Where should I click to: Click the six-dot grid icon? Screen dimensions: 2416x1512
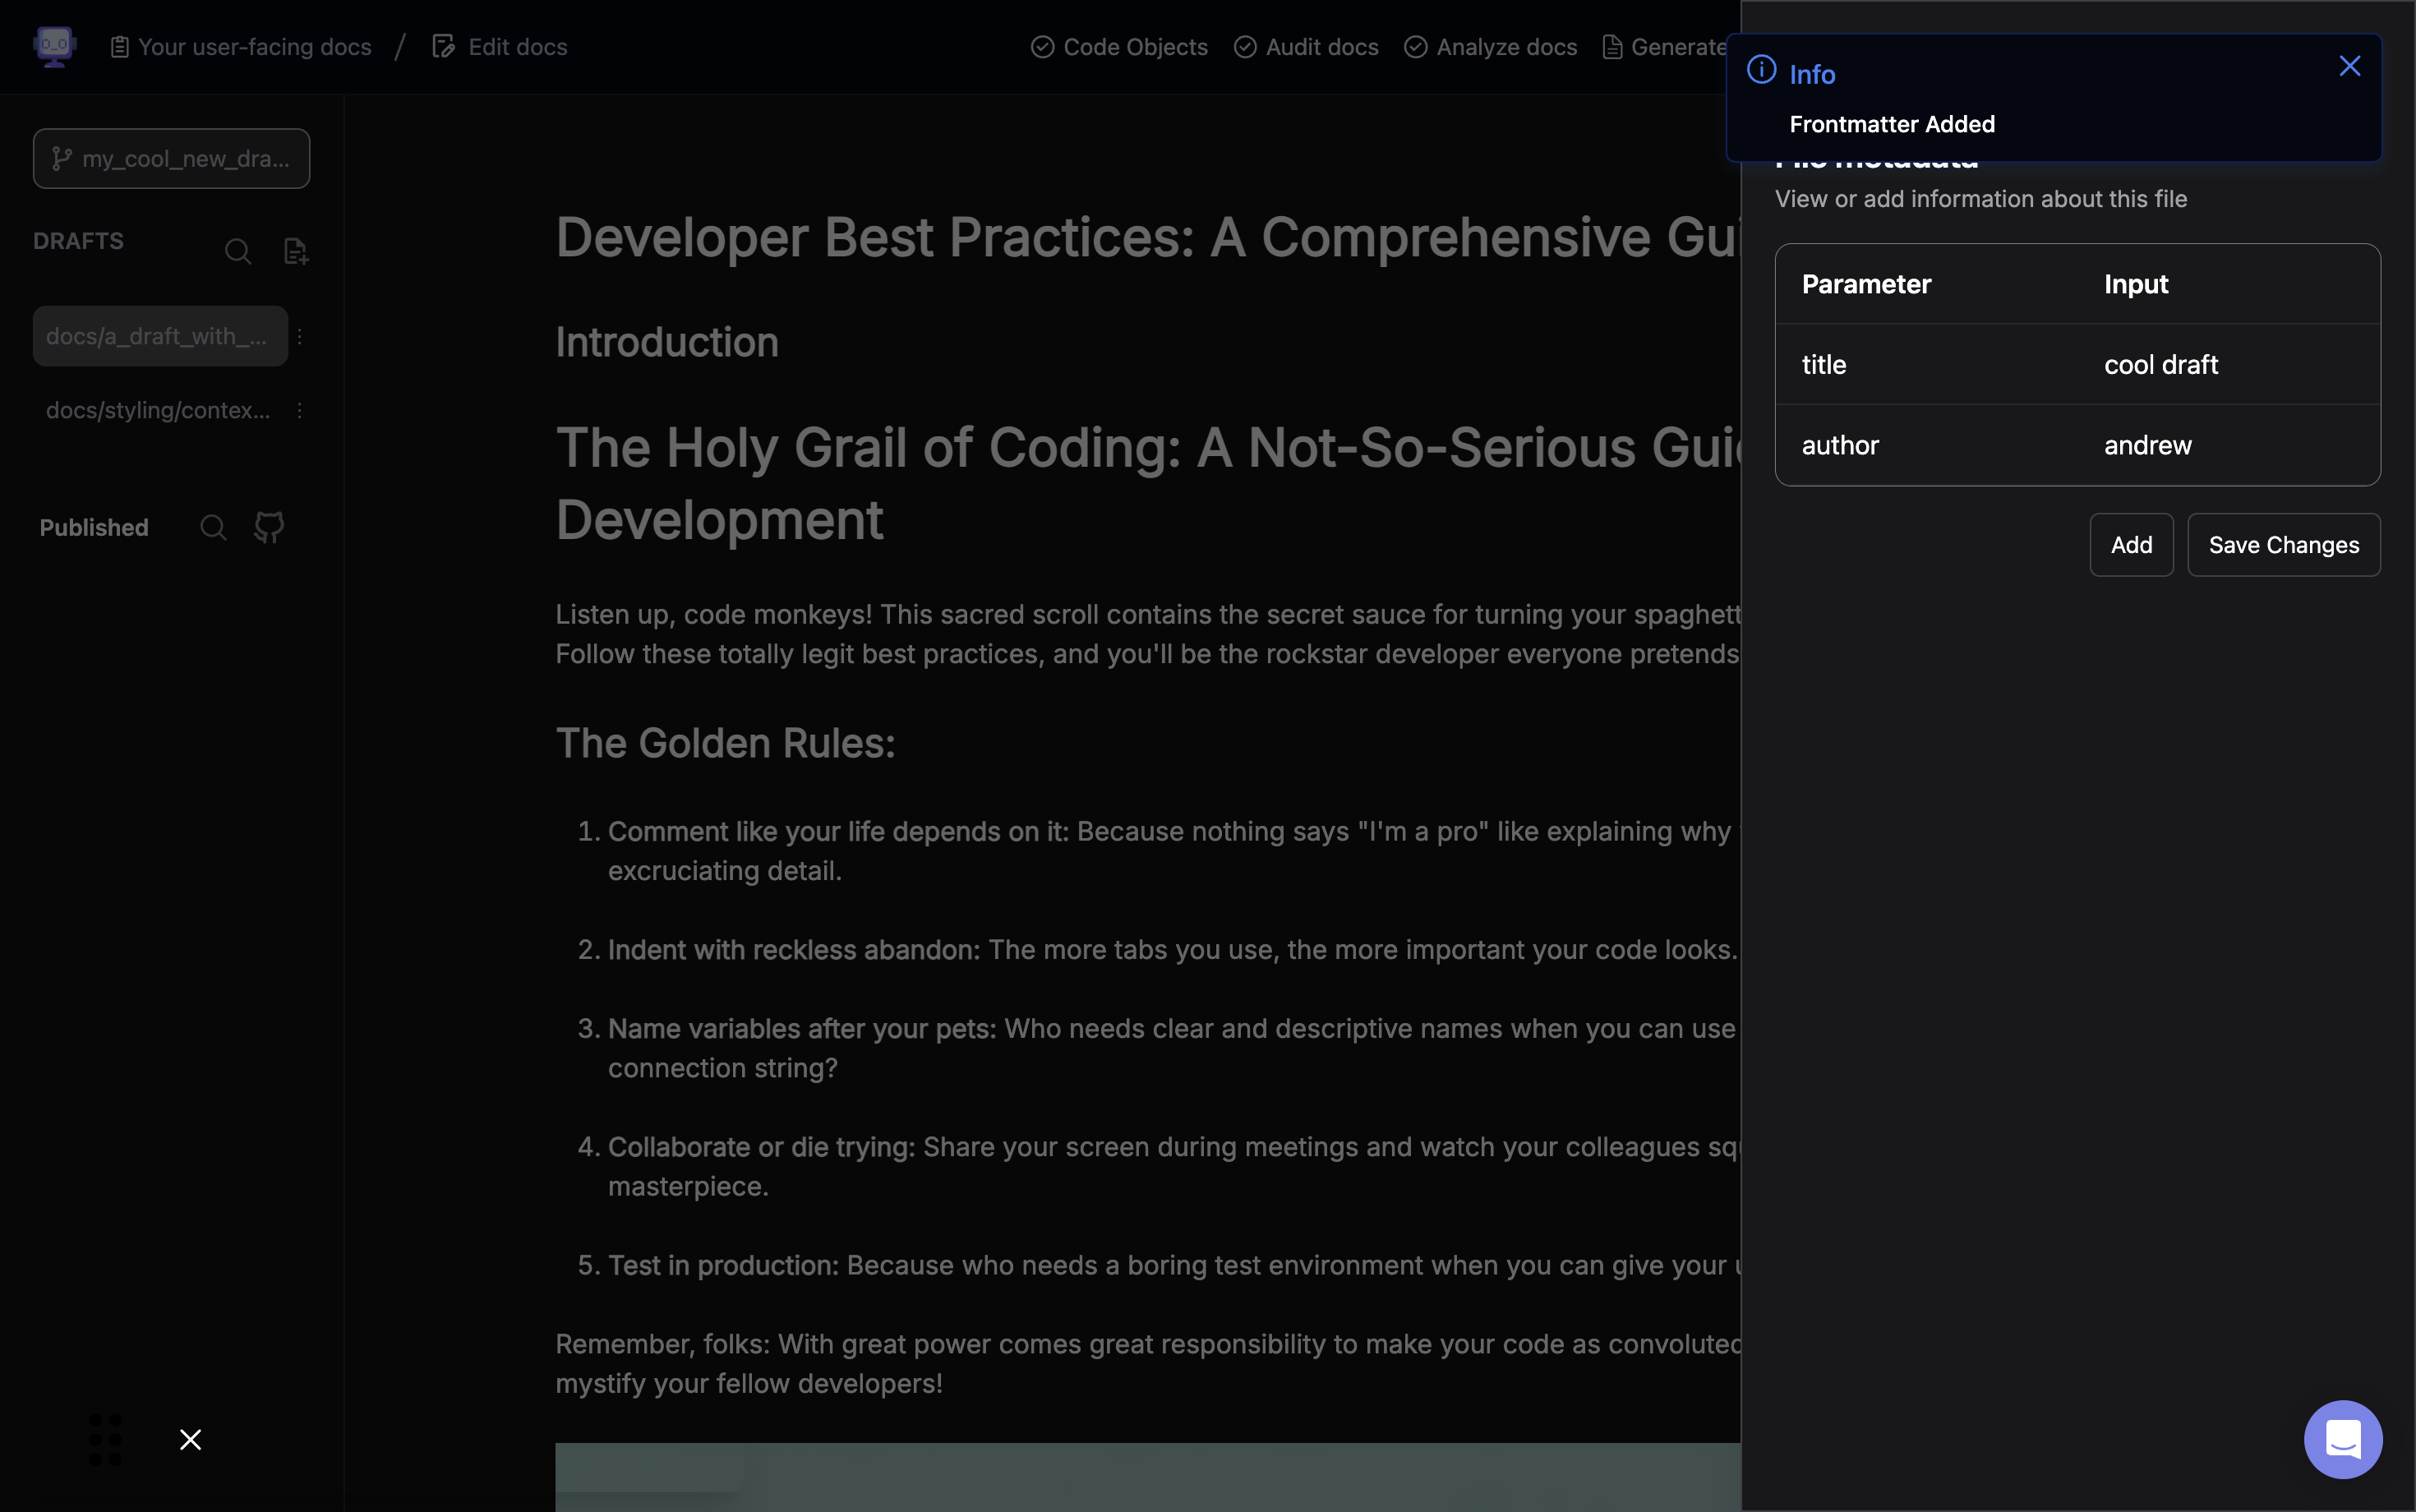[x=105, y=1439]
